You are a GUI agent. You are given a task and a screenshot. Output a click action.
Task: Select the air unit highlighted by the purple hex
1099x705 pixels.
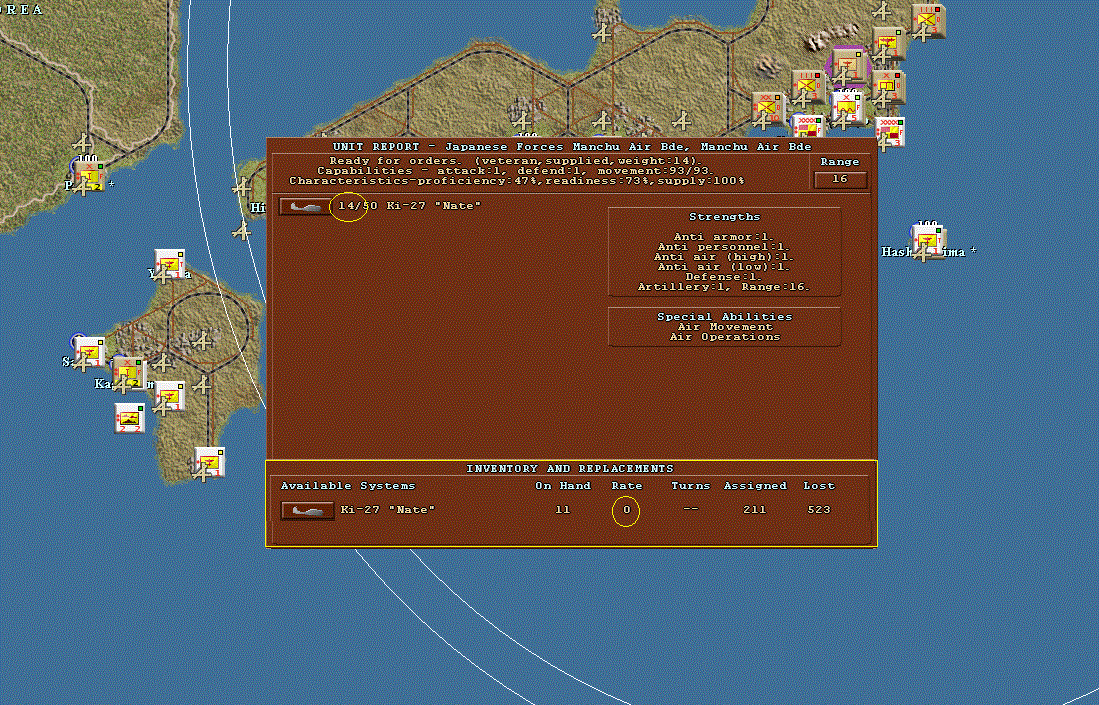(848, 64)
